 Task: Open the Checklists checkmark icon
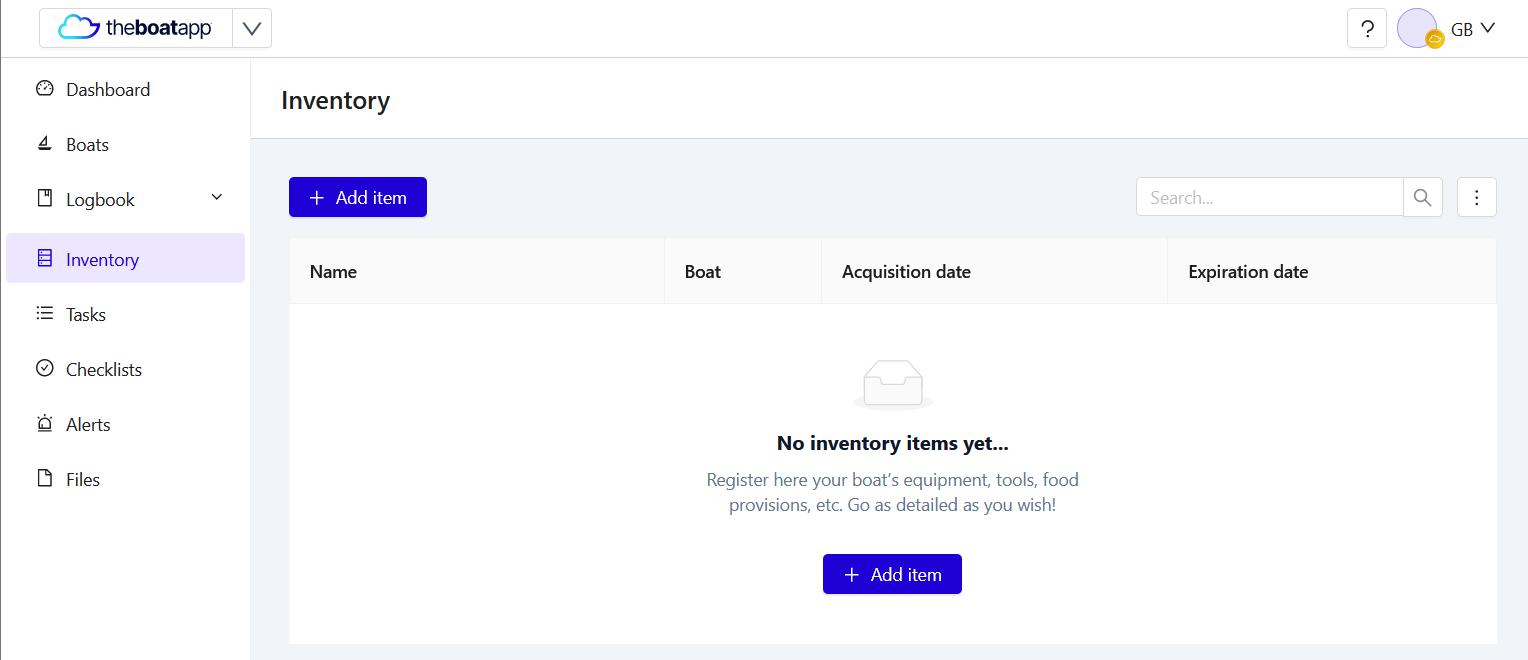coord(44,368)
